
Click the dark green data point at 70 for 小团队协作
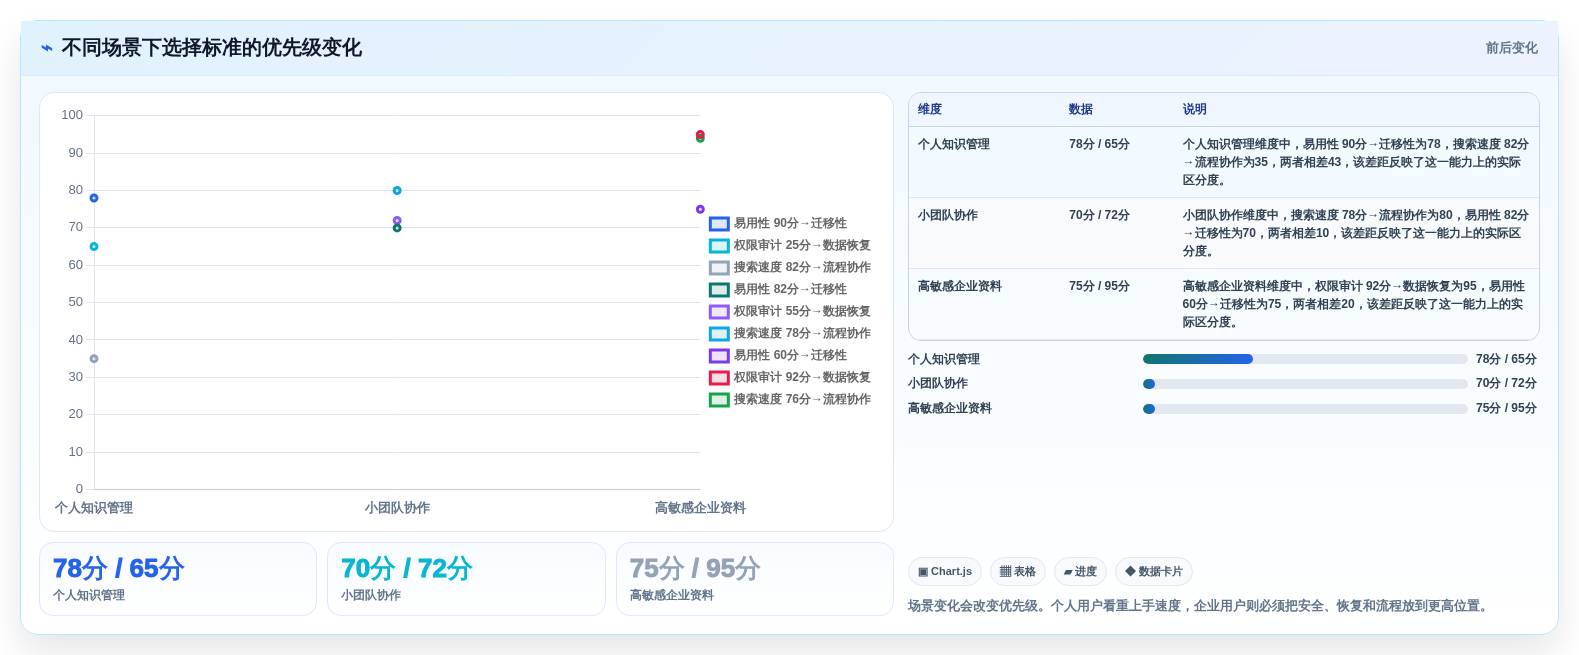click(397, 228)
